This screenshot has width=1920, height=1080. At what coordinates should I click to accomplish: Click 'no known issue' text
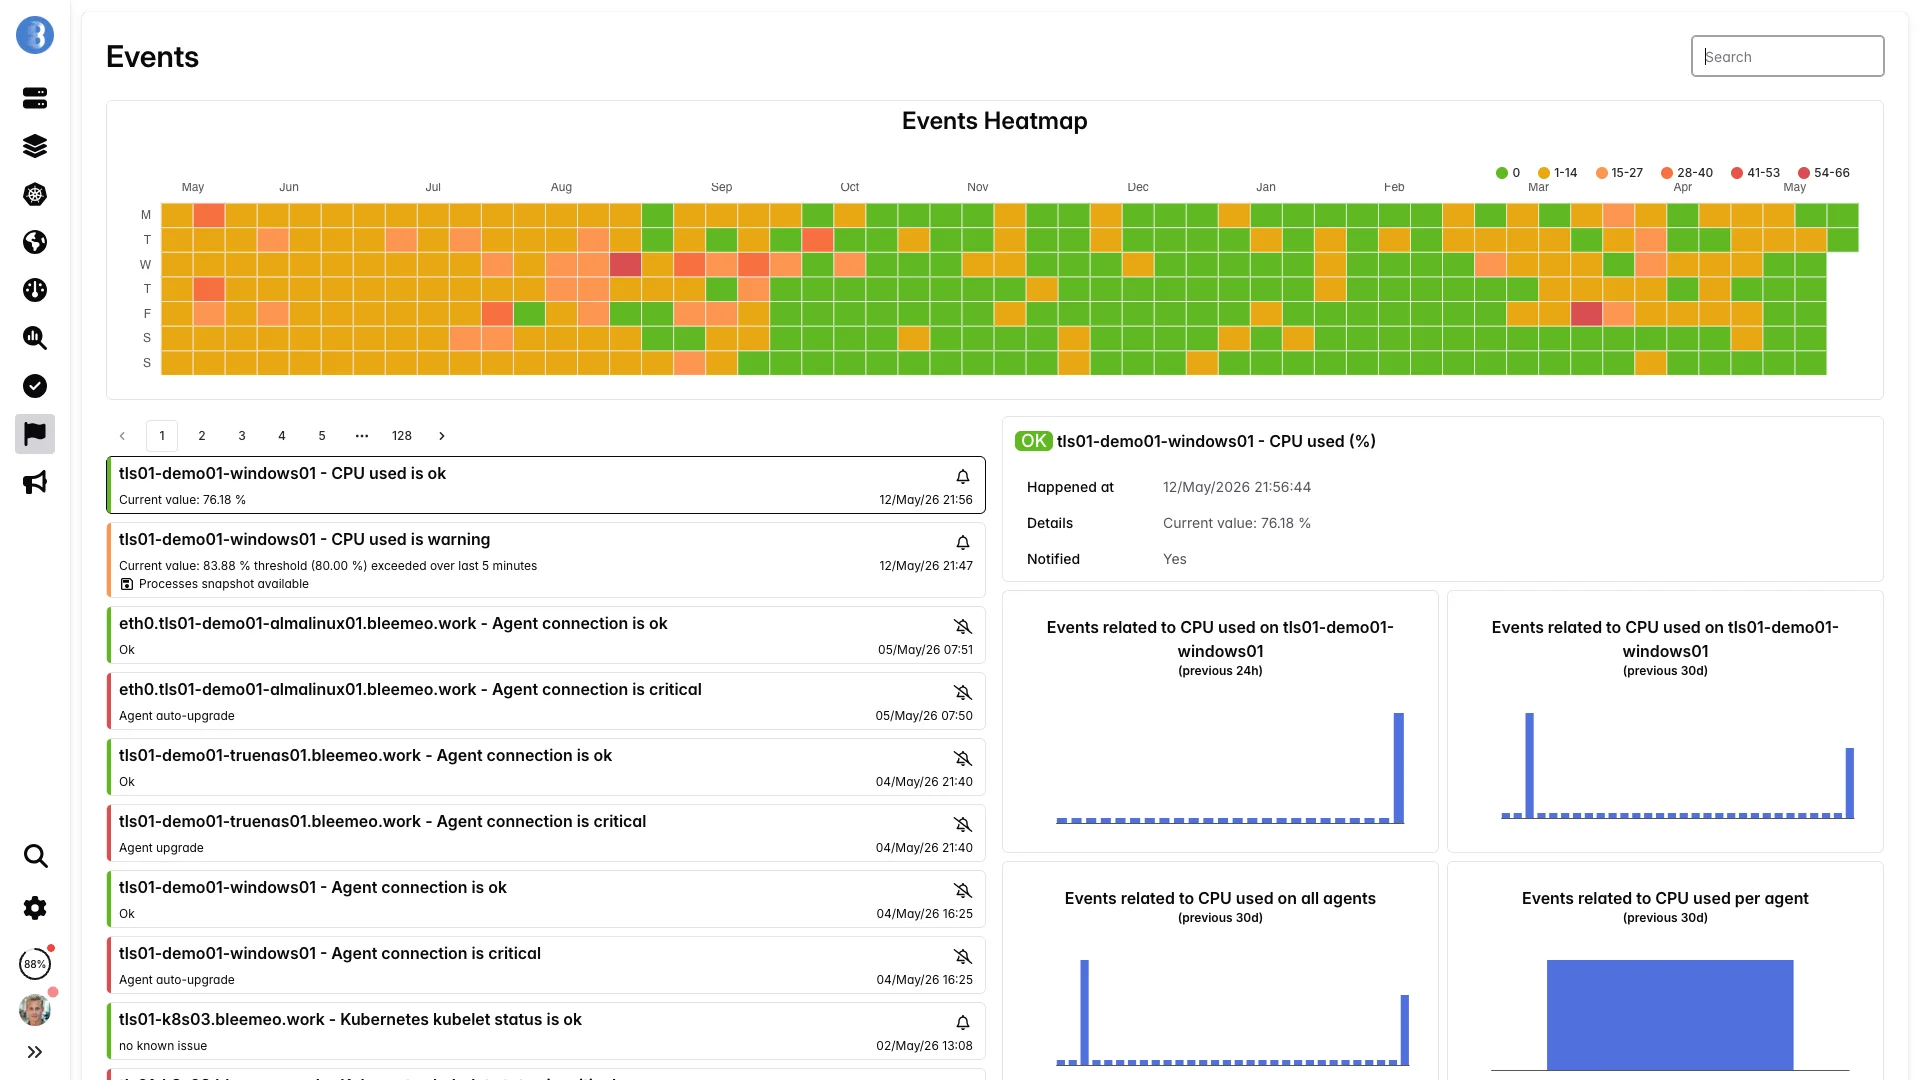click(163, 1046)
